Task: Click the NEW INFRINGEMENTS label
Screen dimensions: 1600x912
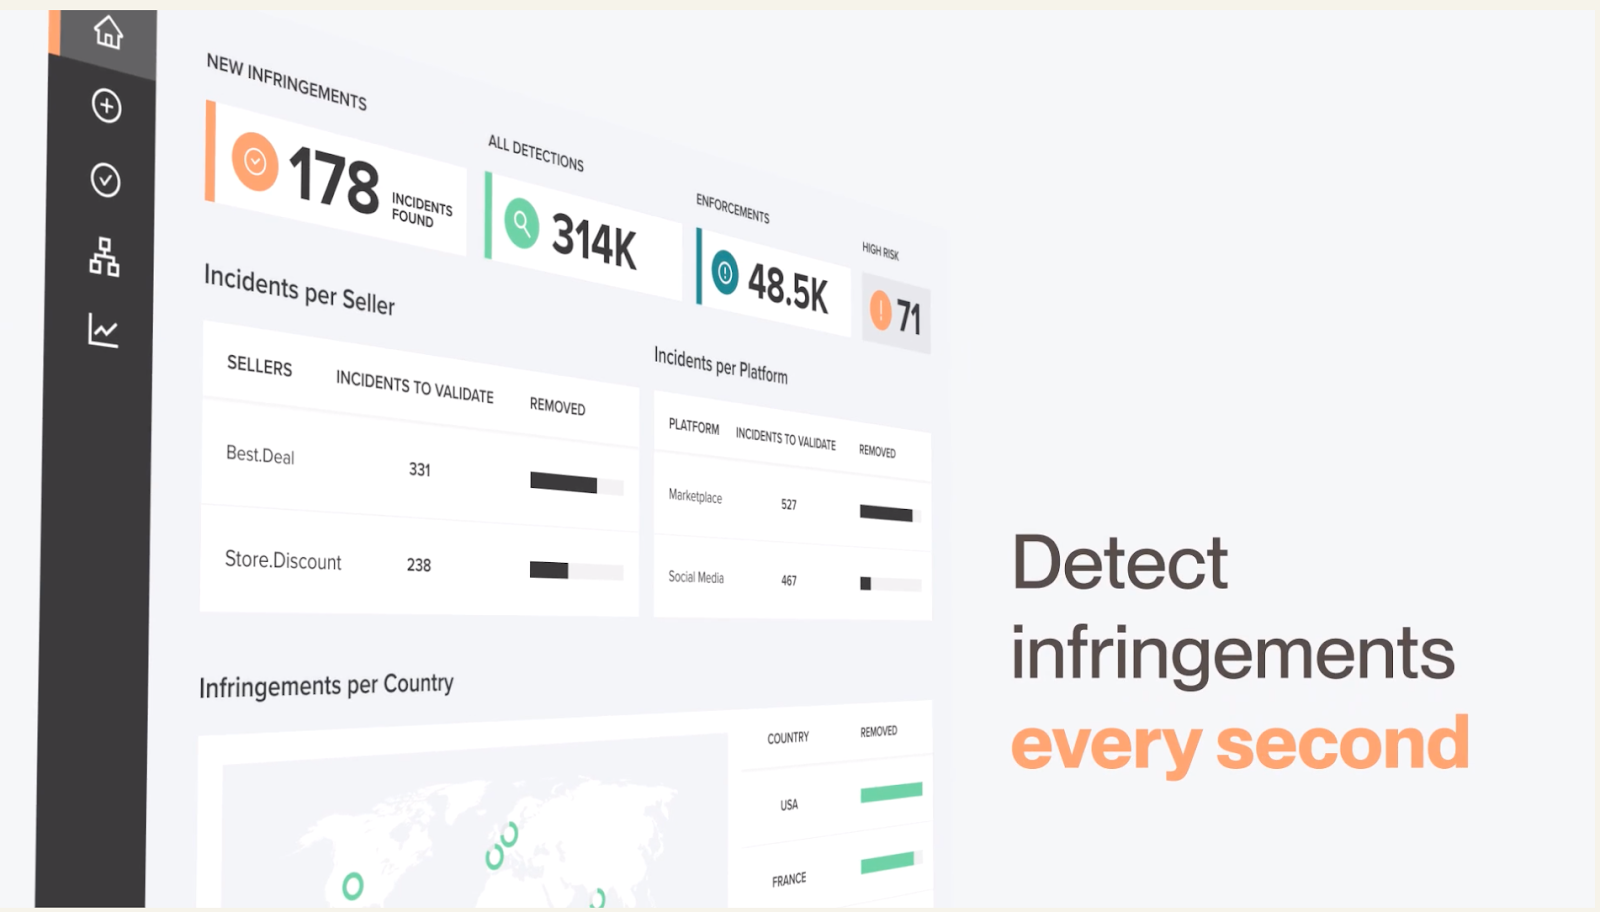Action: 287,82
